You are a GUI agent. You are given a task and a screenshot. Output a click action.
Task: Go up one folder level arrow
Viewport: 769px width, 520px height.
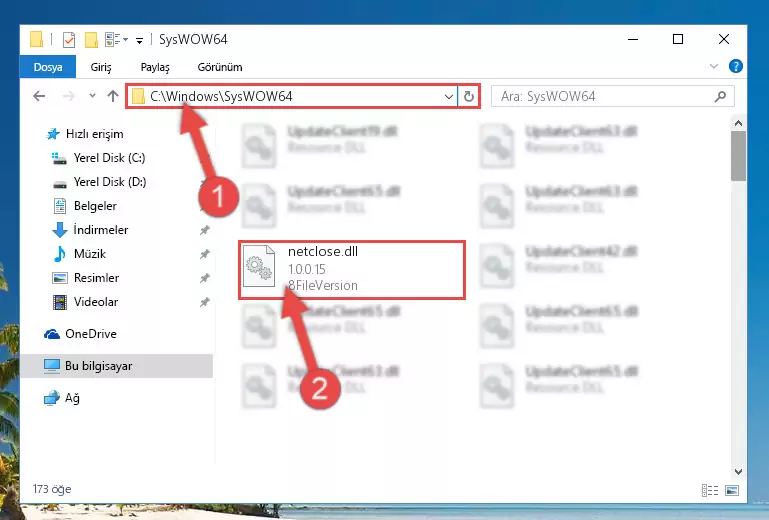(x=113, y=96)
